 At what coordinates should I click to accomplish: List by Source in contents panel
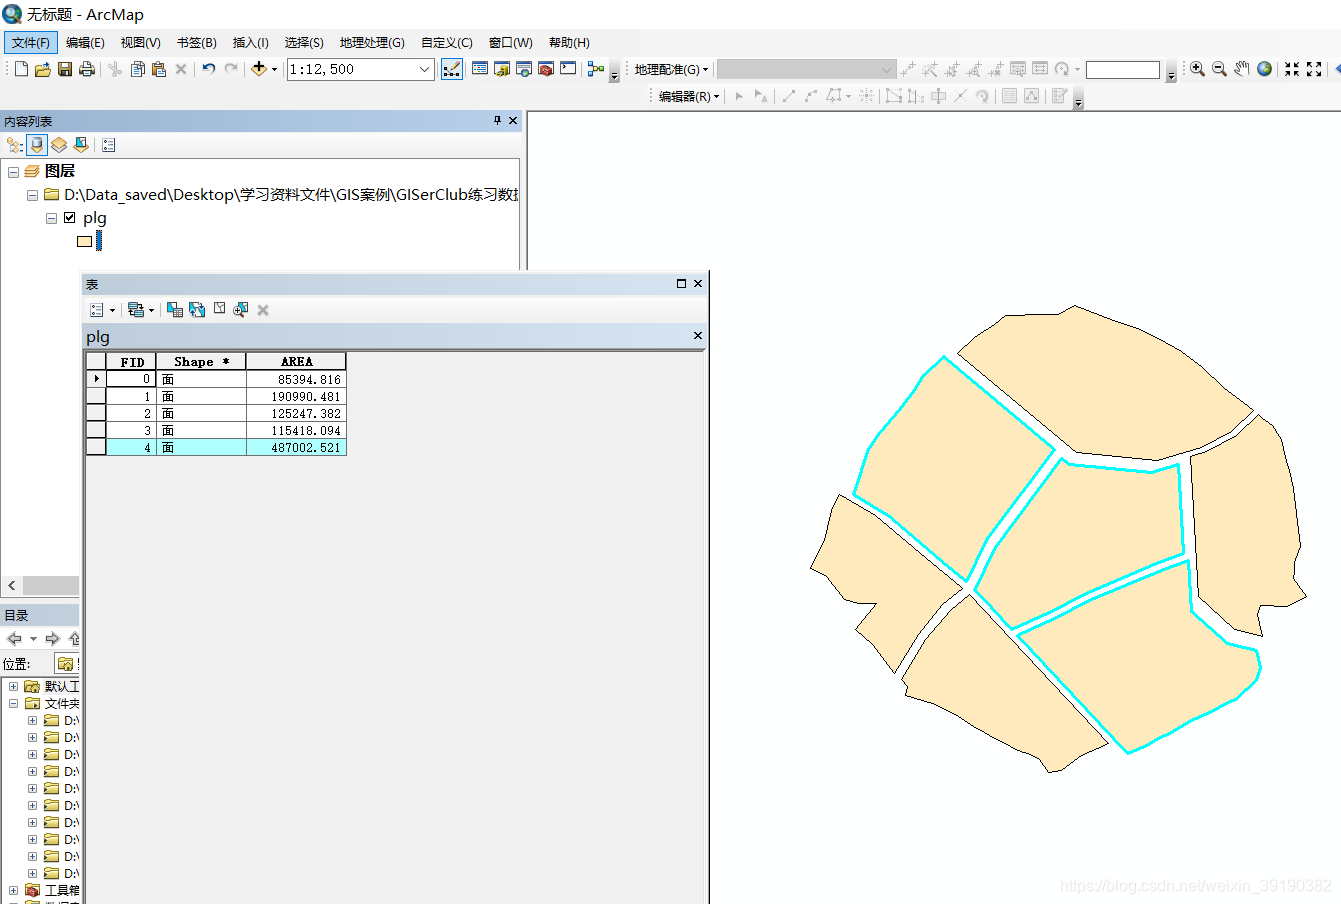pyautogui.click(x=37, y=145)
